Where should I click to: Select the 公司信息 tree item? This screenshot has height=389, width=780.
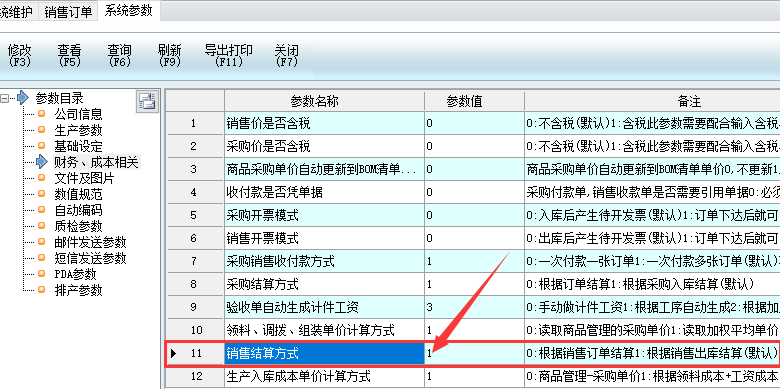[x=78, y=114]
